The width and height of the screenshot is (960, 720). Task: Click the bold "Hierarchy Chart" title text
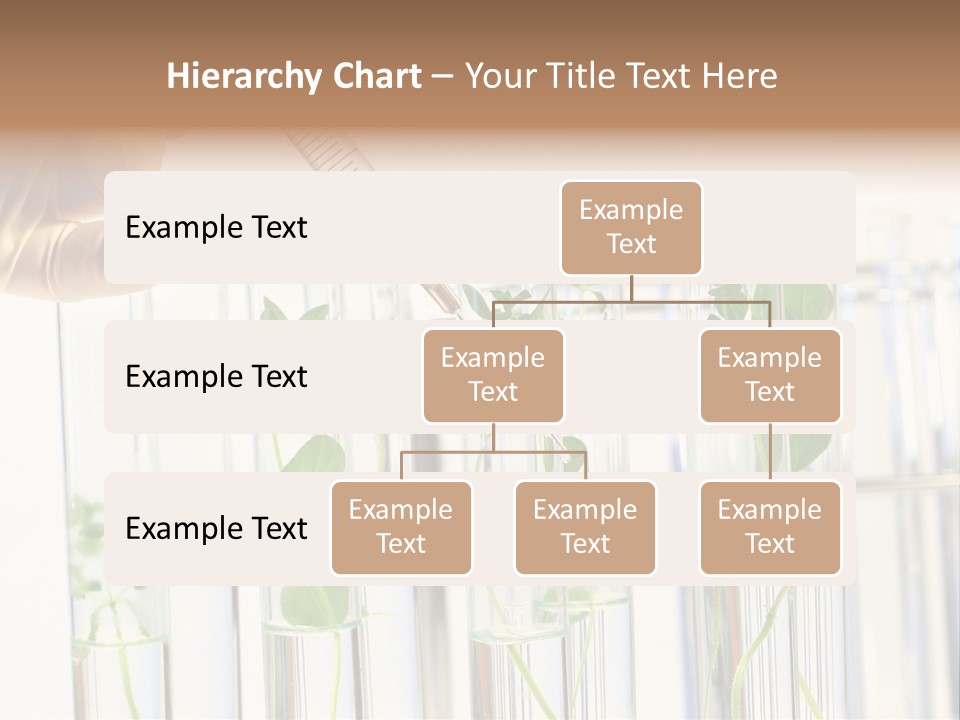click(293, 76)
